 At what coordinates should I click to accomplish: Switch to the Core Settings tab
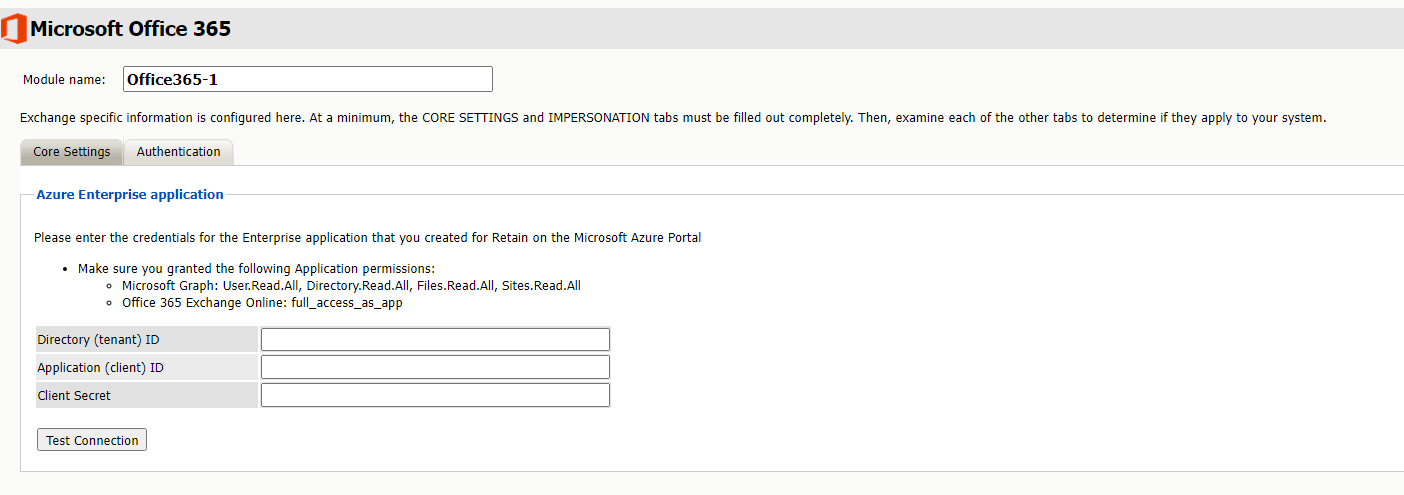(x=72, y=152)
